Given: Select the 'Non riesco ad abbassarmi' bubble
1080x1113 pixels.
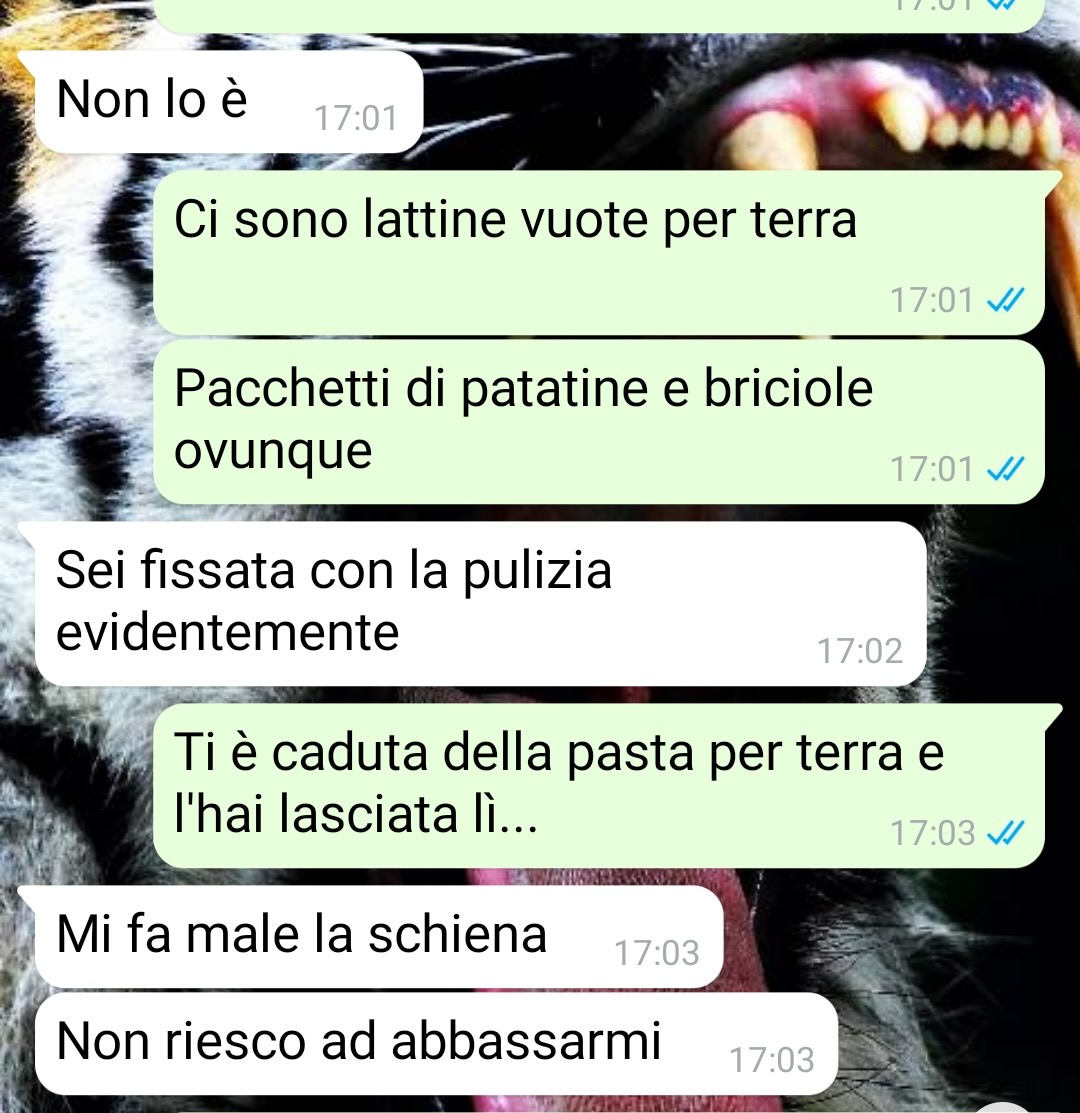Looking at the screenshot, I should tap(436, 1043).
